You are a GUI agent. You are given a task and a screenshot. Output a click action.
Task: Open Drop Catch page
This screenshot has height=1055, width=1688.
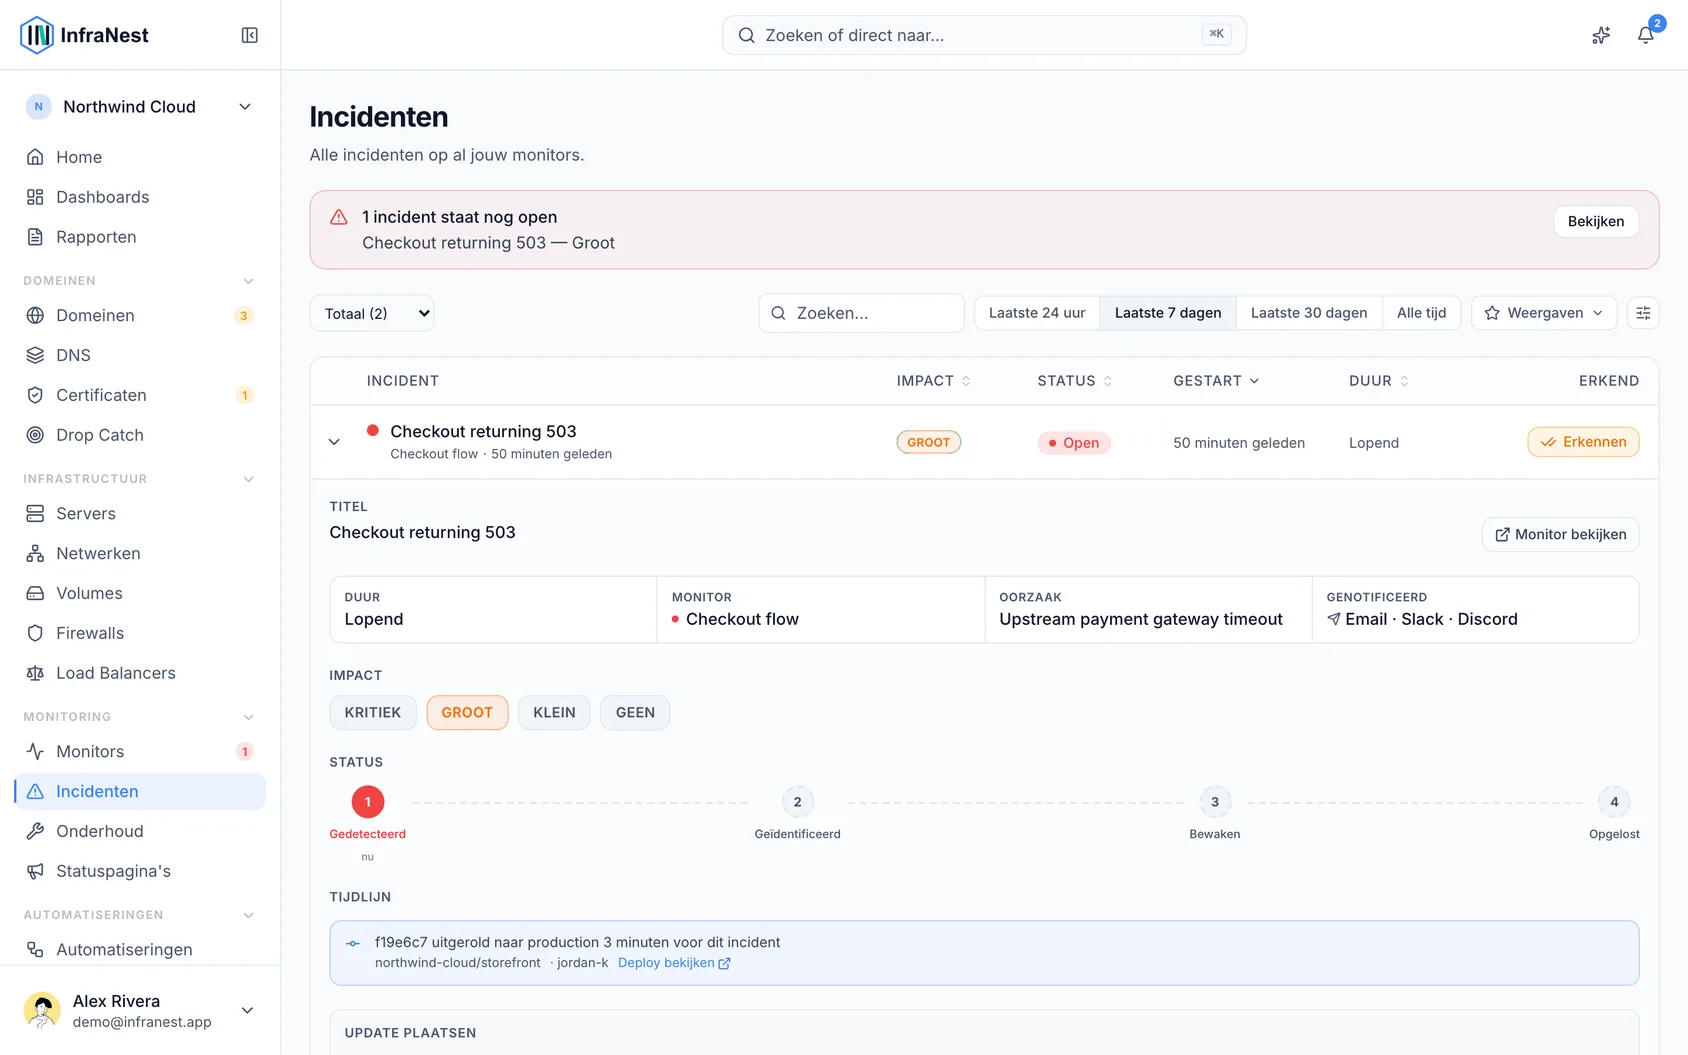[x=140, y=435]
